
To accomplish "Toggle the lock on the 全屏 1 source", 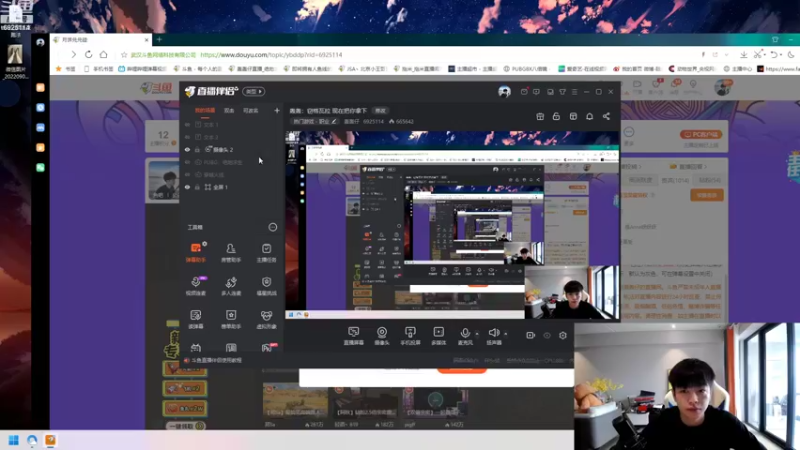I will coord(197,187).
